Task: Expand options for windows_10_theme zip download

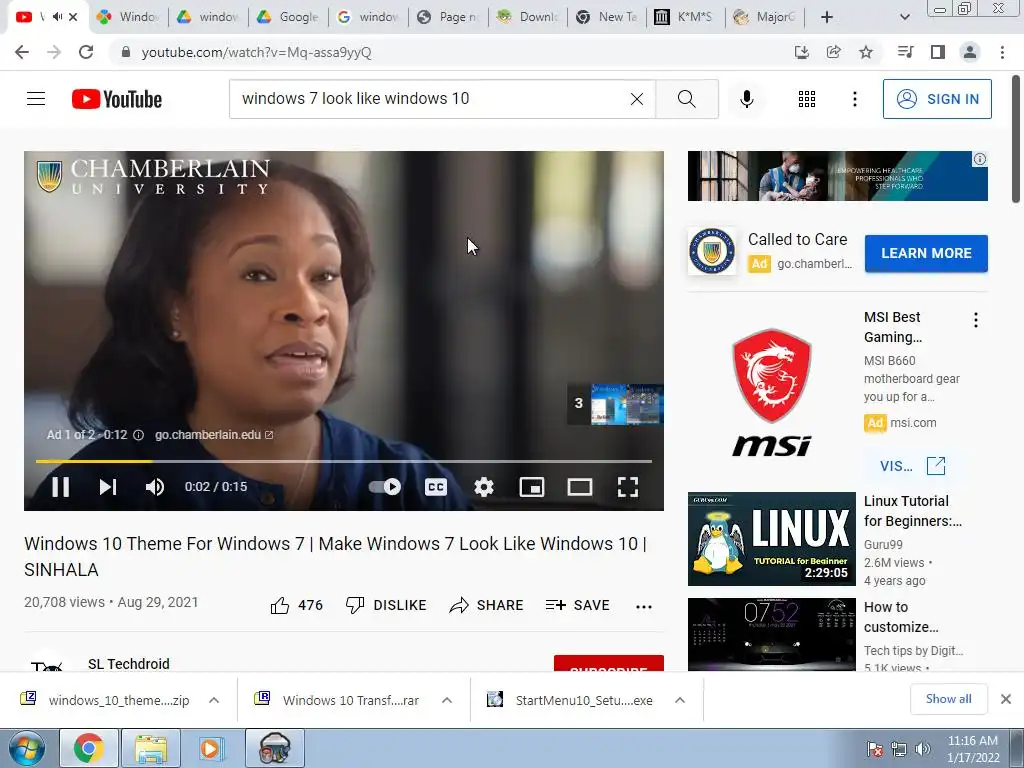Action: coord(214,700)
